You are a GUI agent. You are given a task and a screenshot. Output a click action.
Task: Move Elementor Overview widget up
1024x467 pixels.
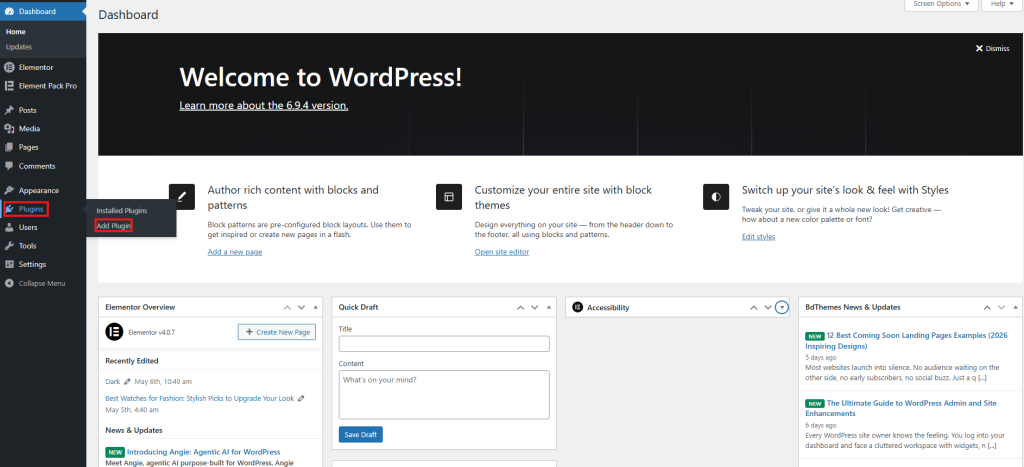pos(287,307)
